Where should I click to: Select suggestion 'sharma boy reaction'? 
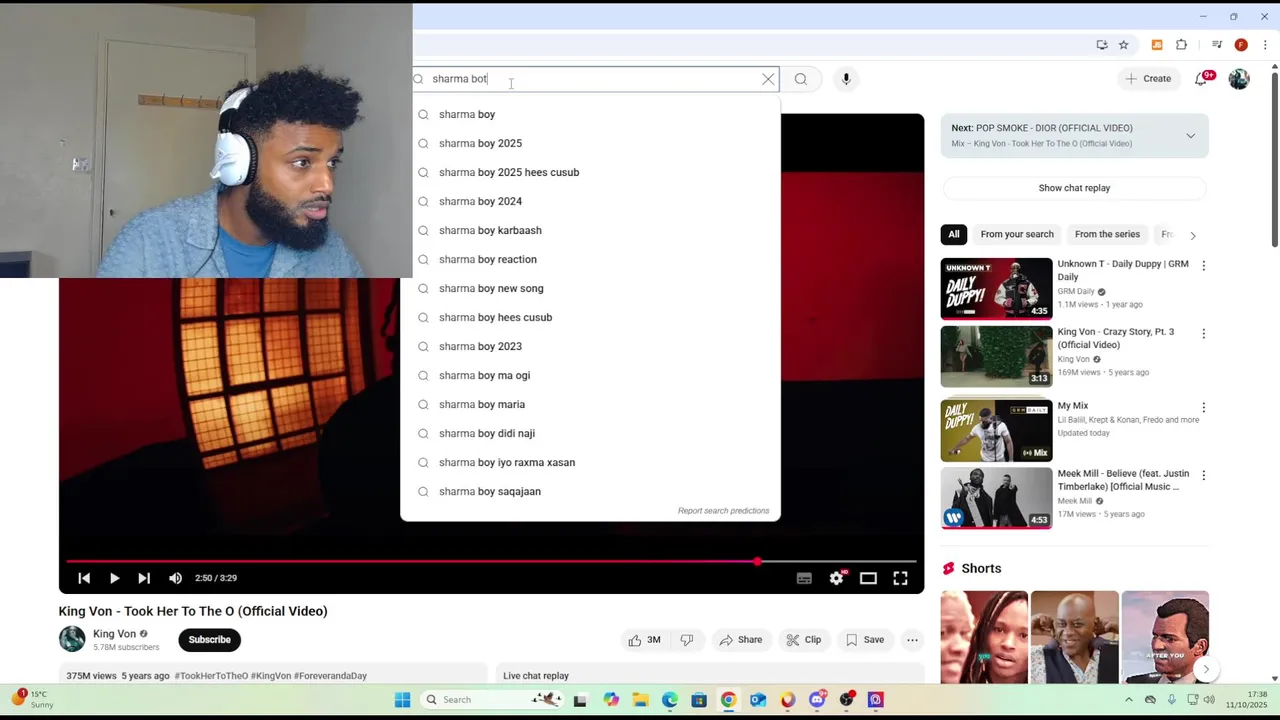tap(590, 259)
